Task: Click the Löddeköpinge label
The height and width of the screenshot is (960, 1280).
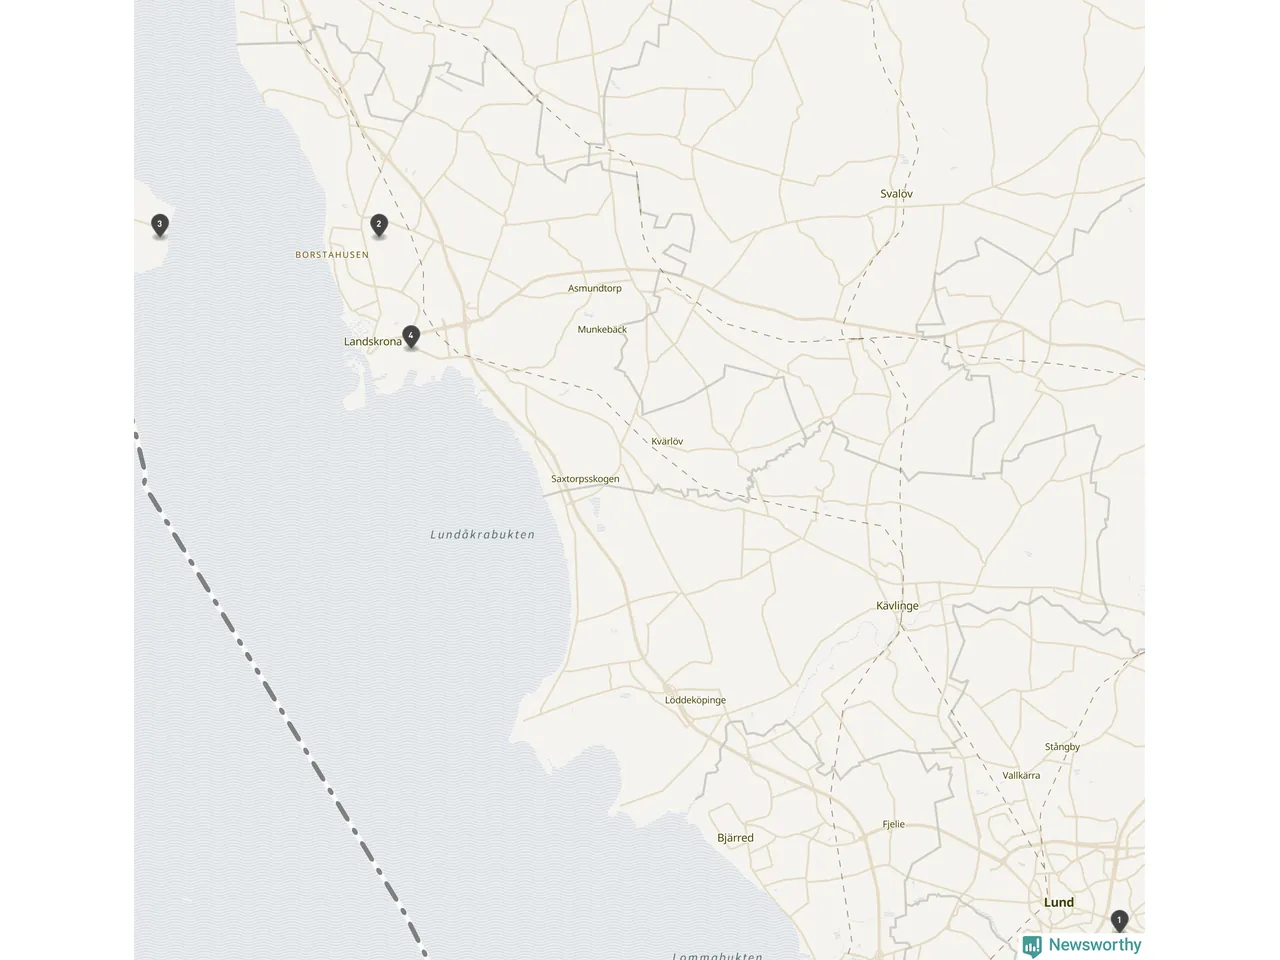Action: (x=695, y=700)
